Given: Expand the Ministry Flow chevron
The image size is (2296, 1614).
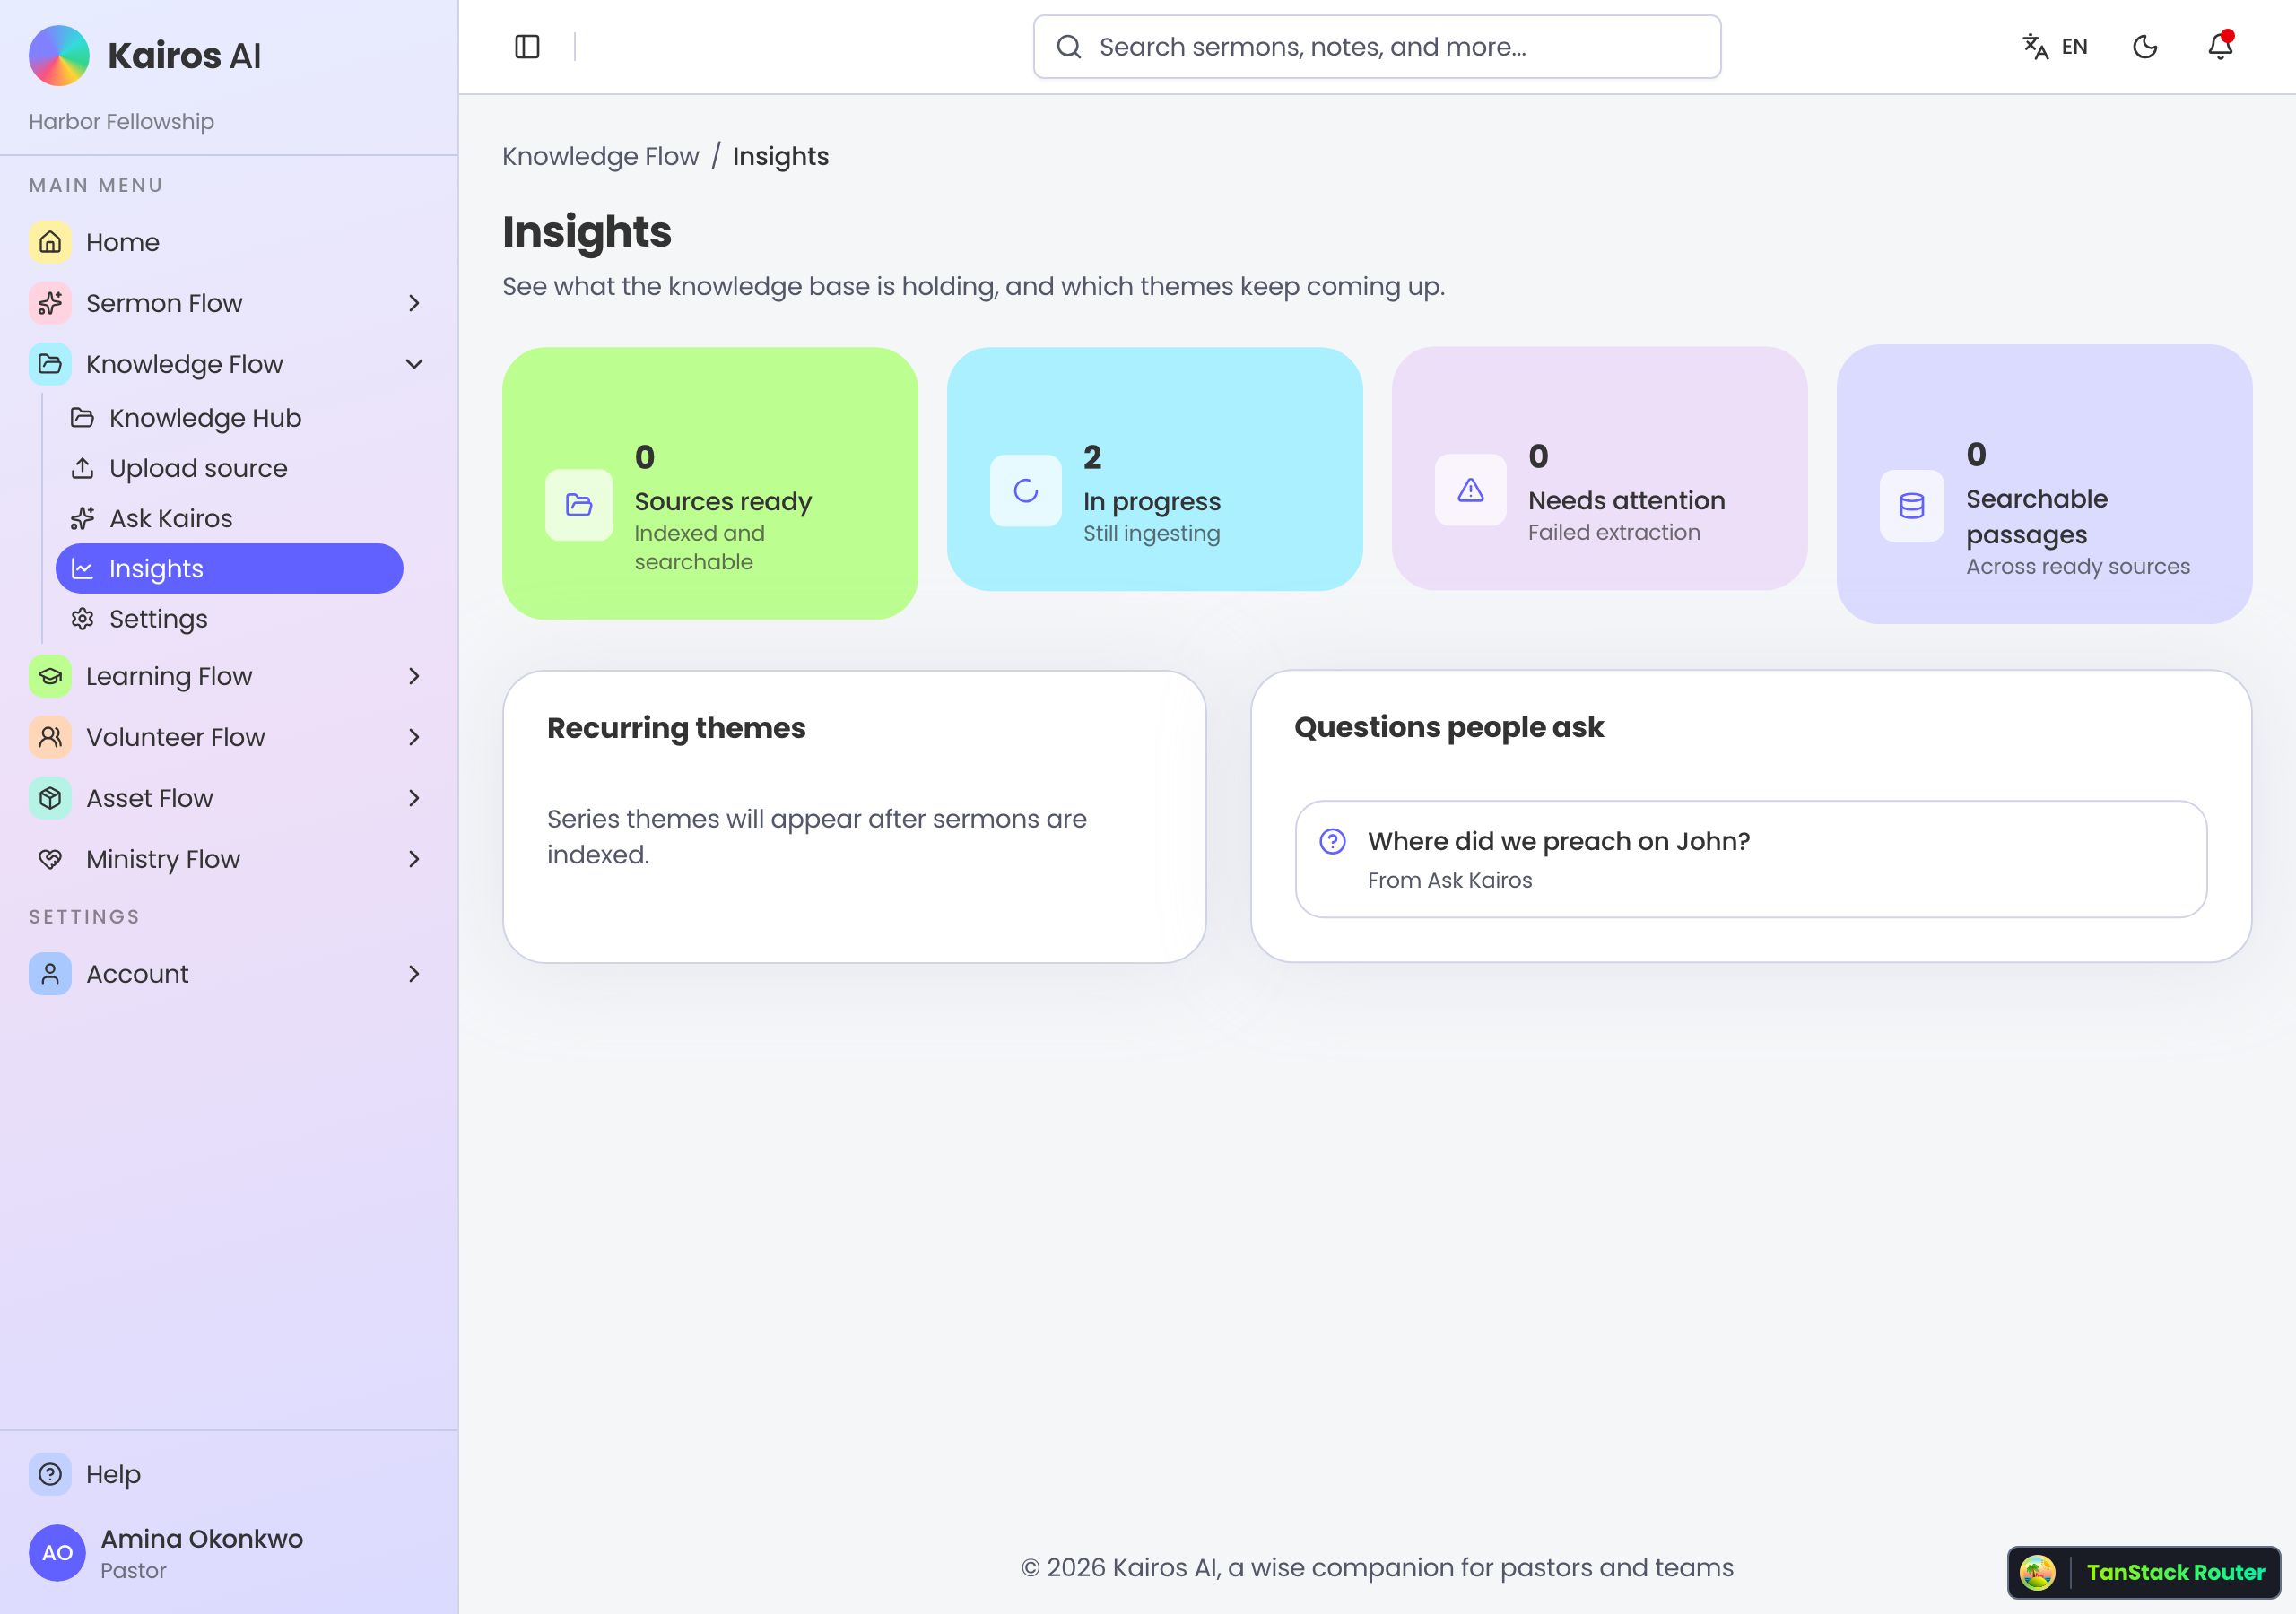Looking at the screenshot, I should click(x=414, y=859).
